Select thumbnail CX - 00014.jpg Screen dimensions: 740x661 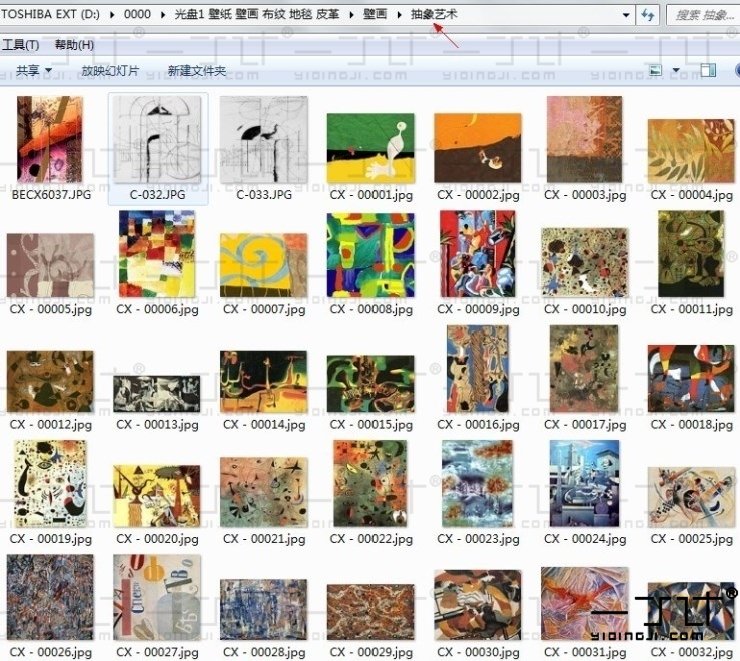263,381
